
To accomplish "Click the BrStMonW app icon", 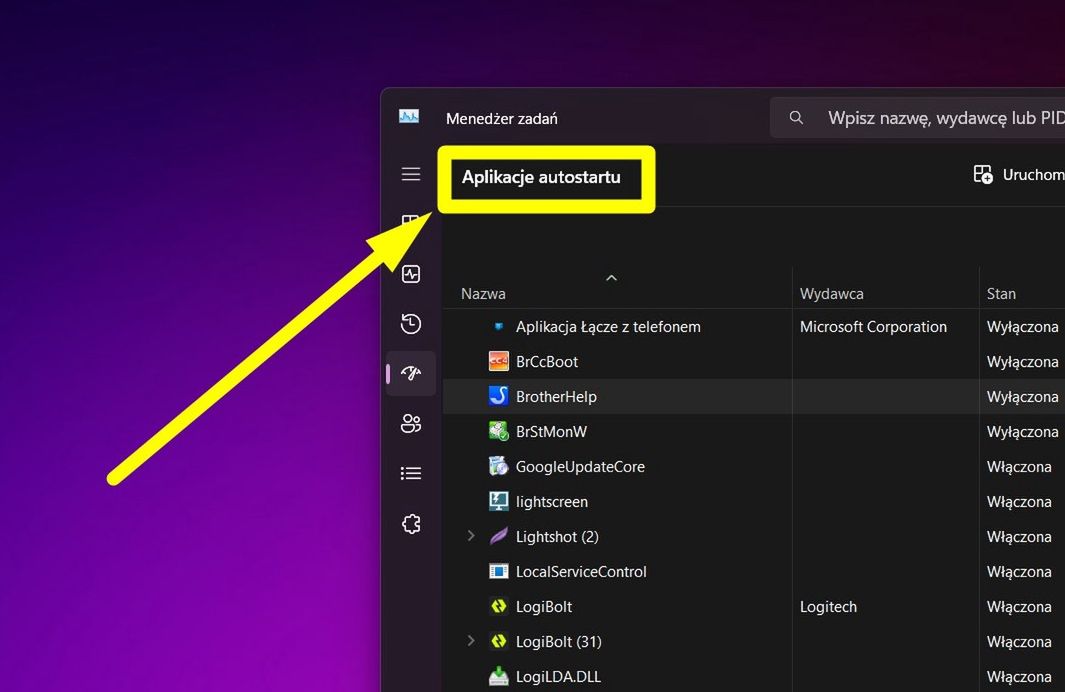I will pos(499,431).
